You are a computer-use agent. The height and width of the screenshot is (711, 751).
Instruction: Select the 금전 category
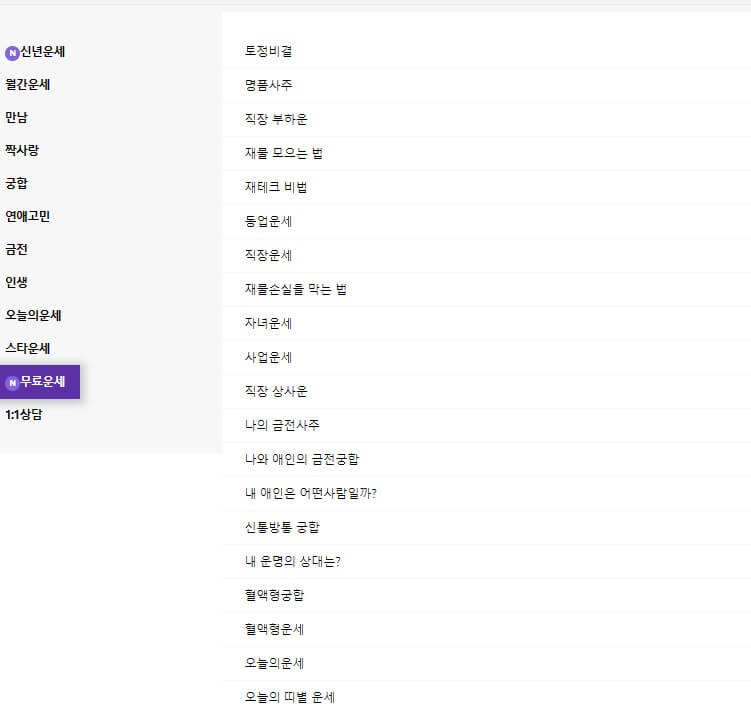click(x=16, y=250)
